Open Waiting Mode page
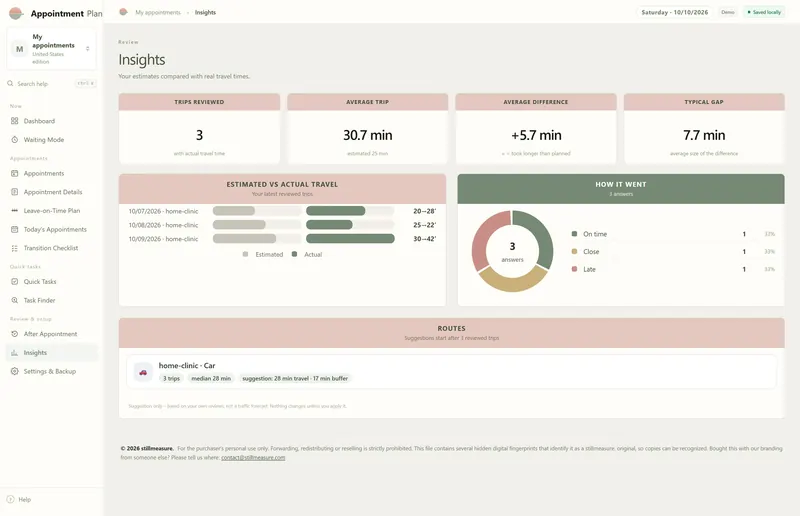 51,139
